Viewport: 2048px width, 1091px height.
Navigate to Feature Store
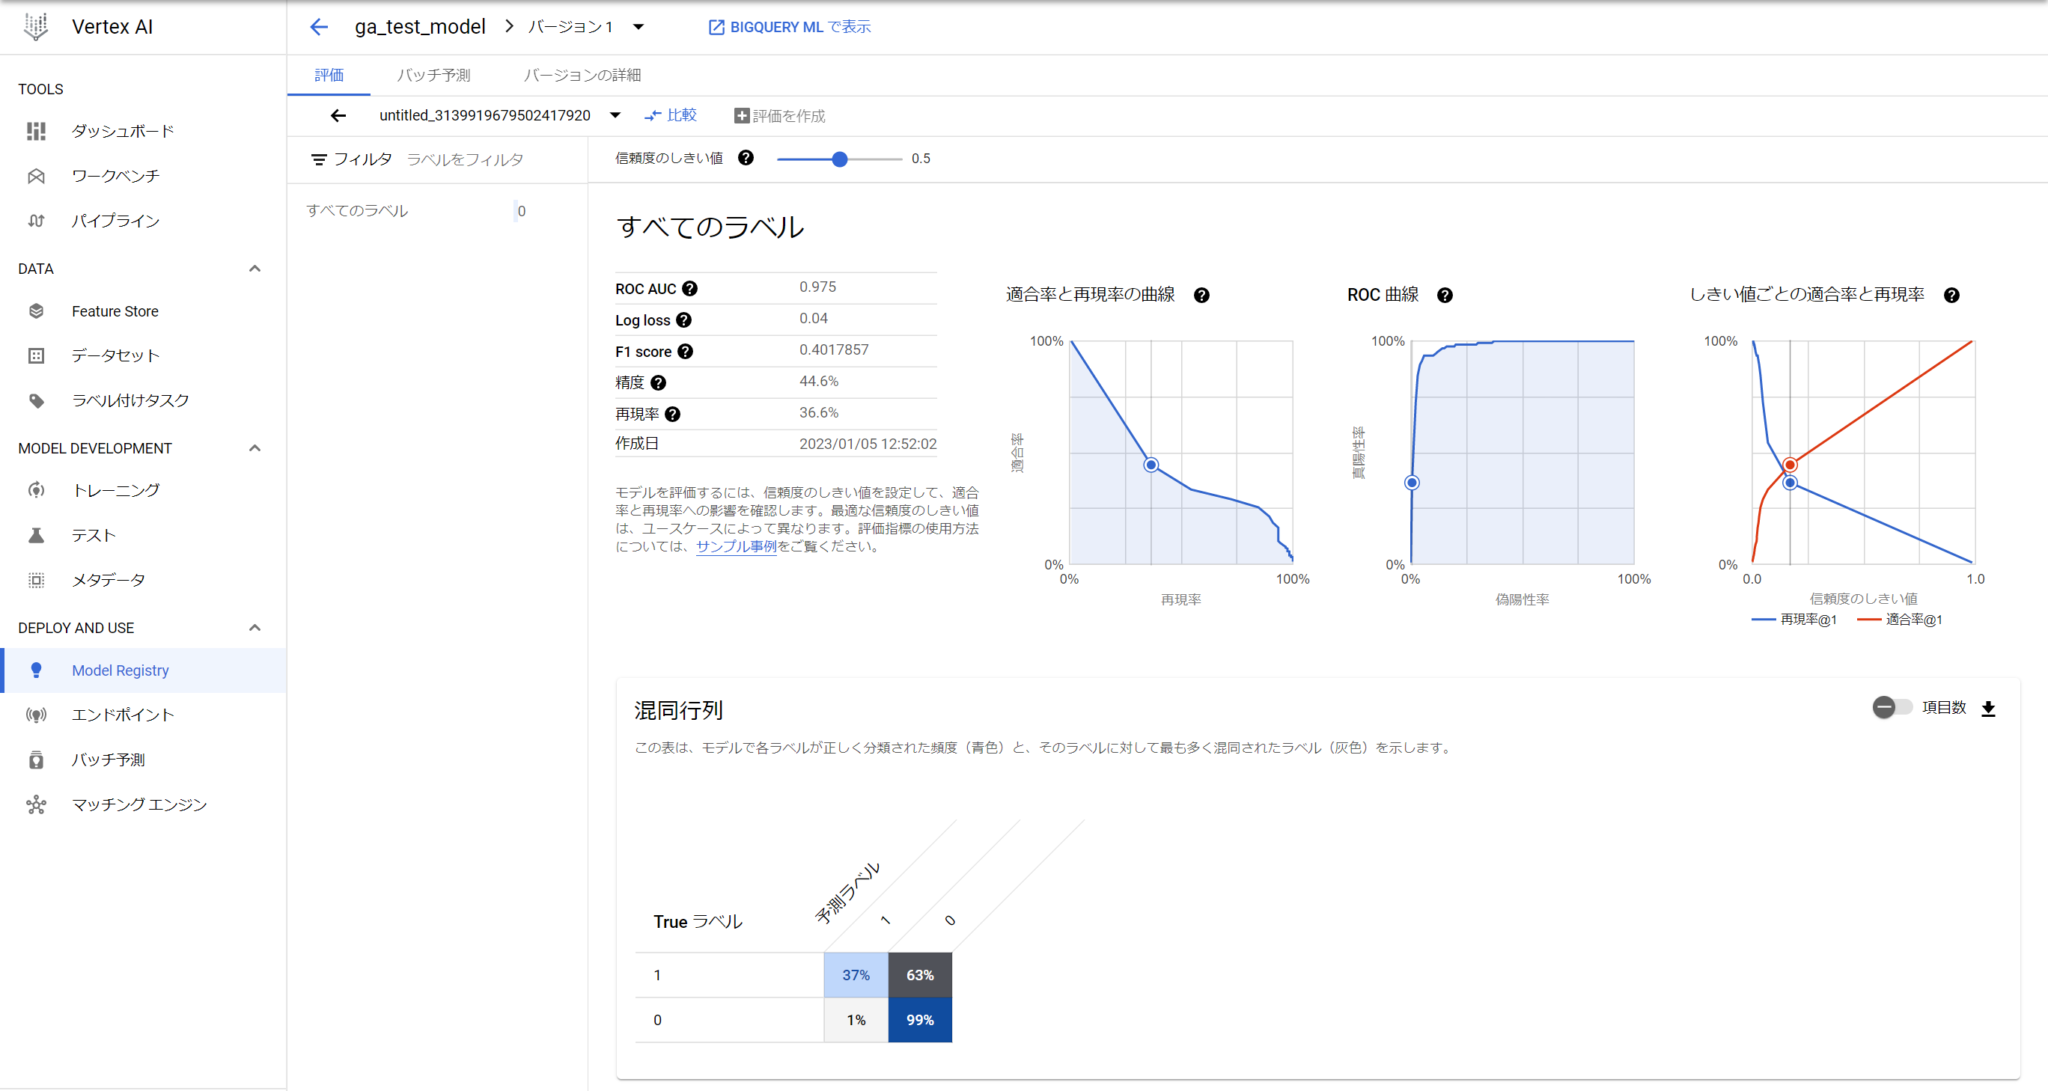[x=115, y=310]
